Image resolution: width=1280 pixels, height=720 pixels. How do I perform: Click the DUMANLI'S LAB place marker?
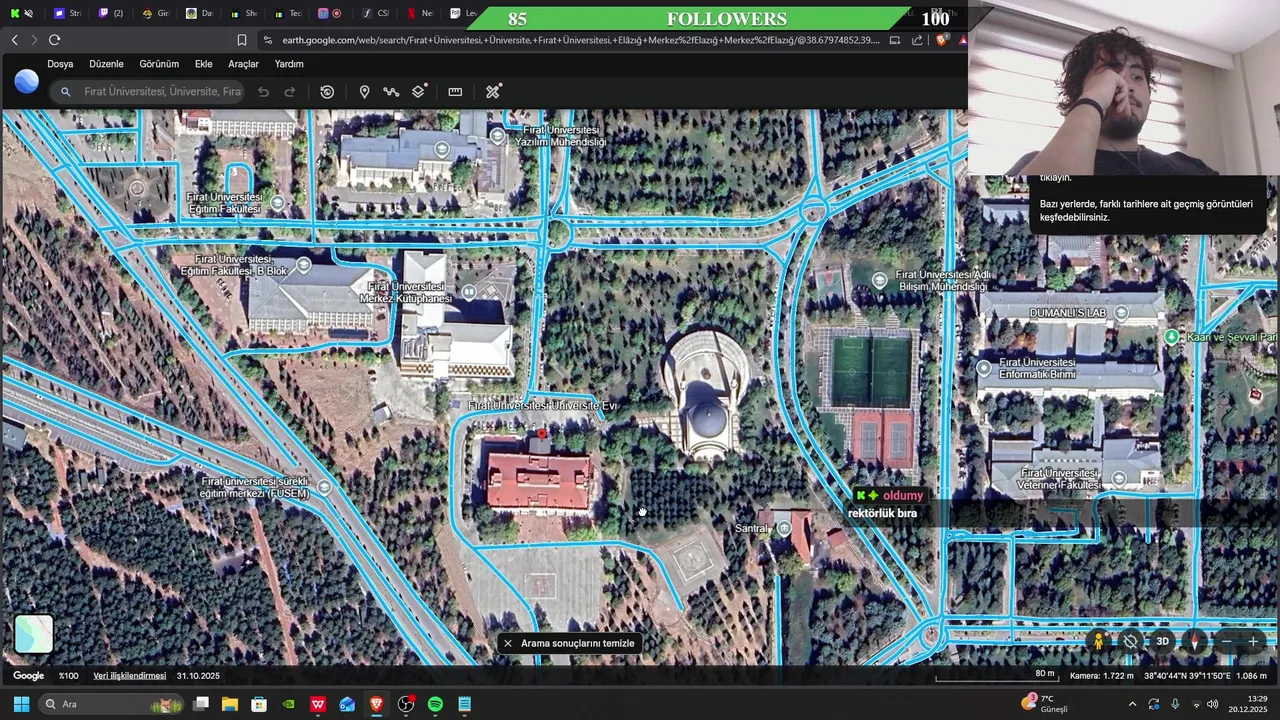(1121, 313)
